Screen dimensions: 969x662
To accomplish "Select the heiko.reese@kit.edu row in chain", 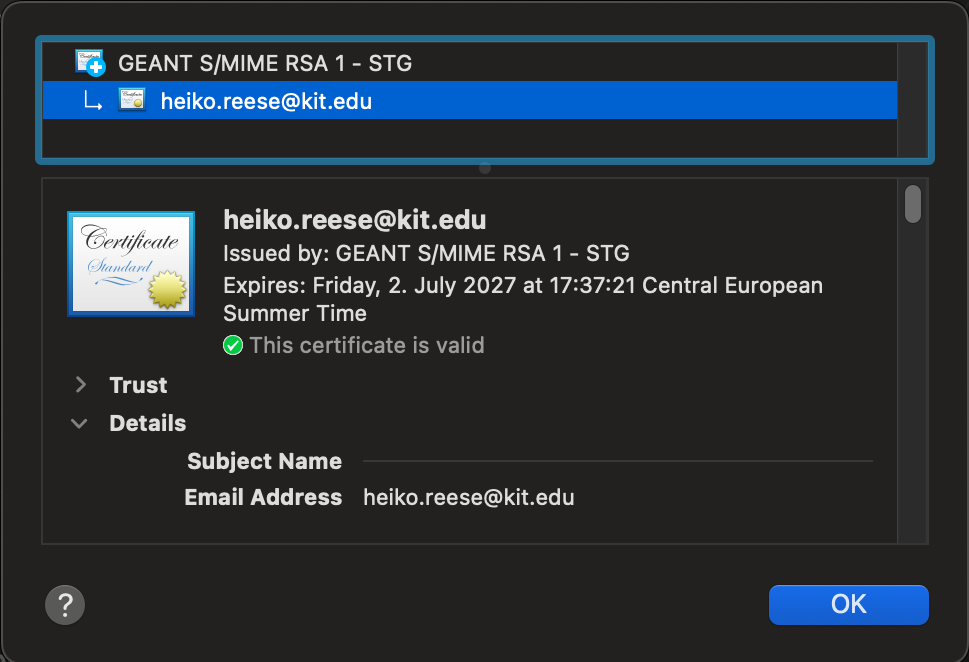I will point(470,100).
